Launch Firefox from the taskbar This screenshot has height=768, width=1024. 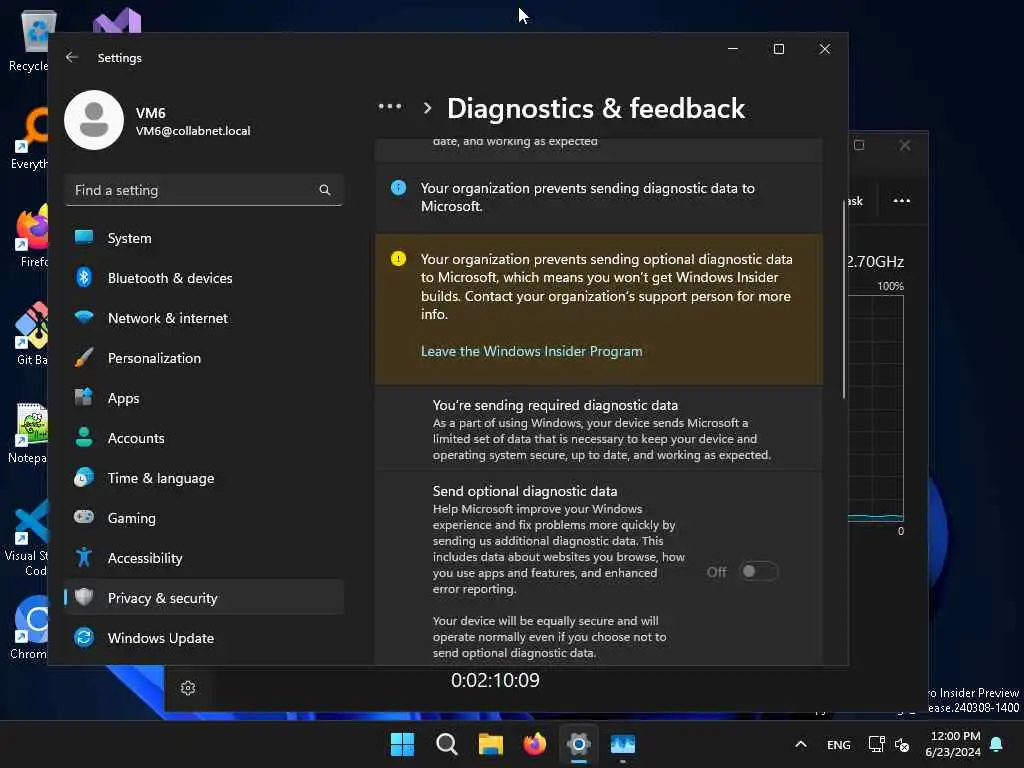coord(534,744)
